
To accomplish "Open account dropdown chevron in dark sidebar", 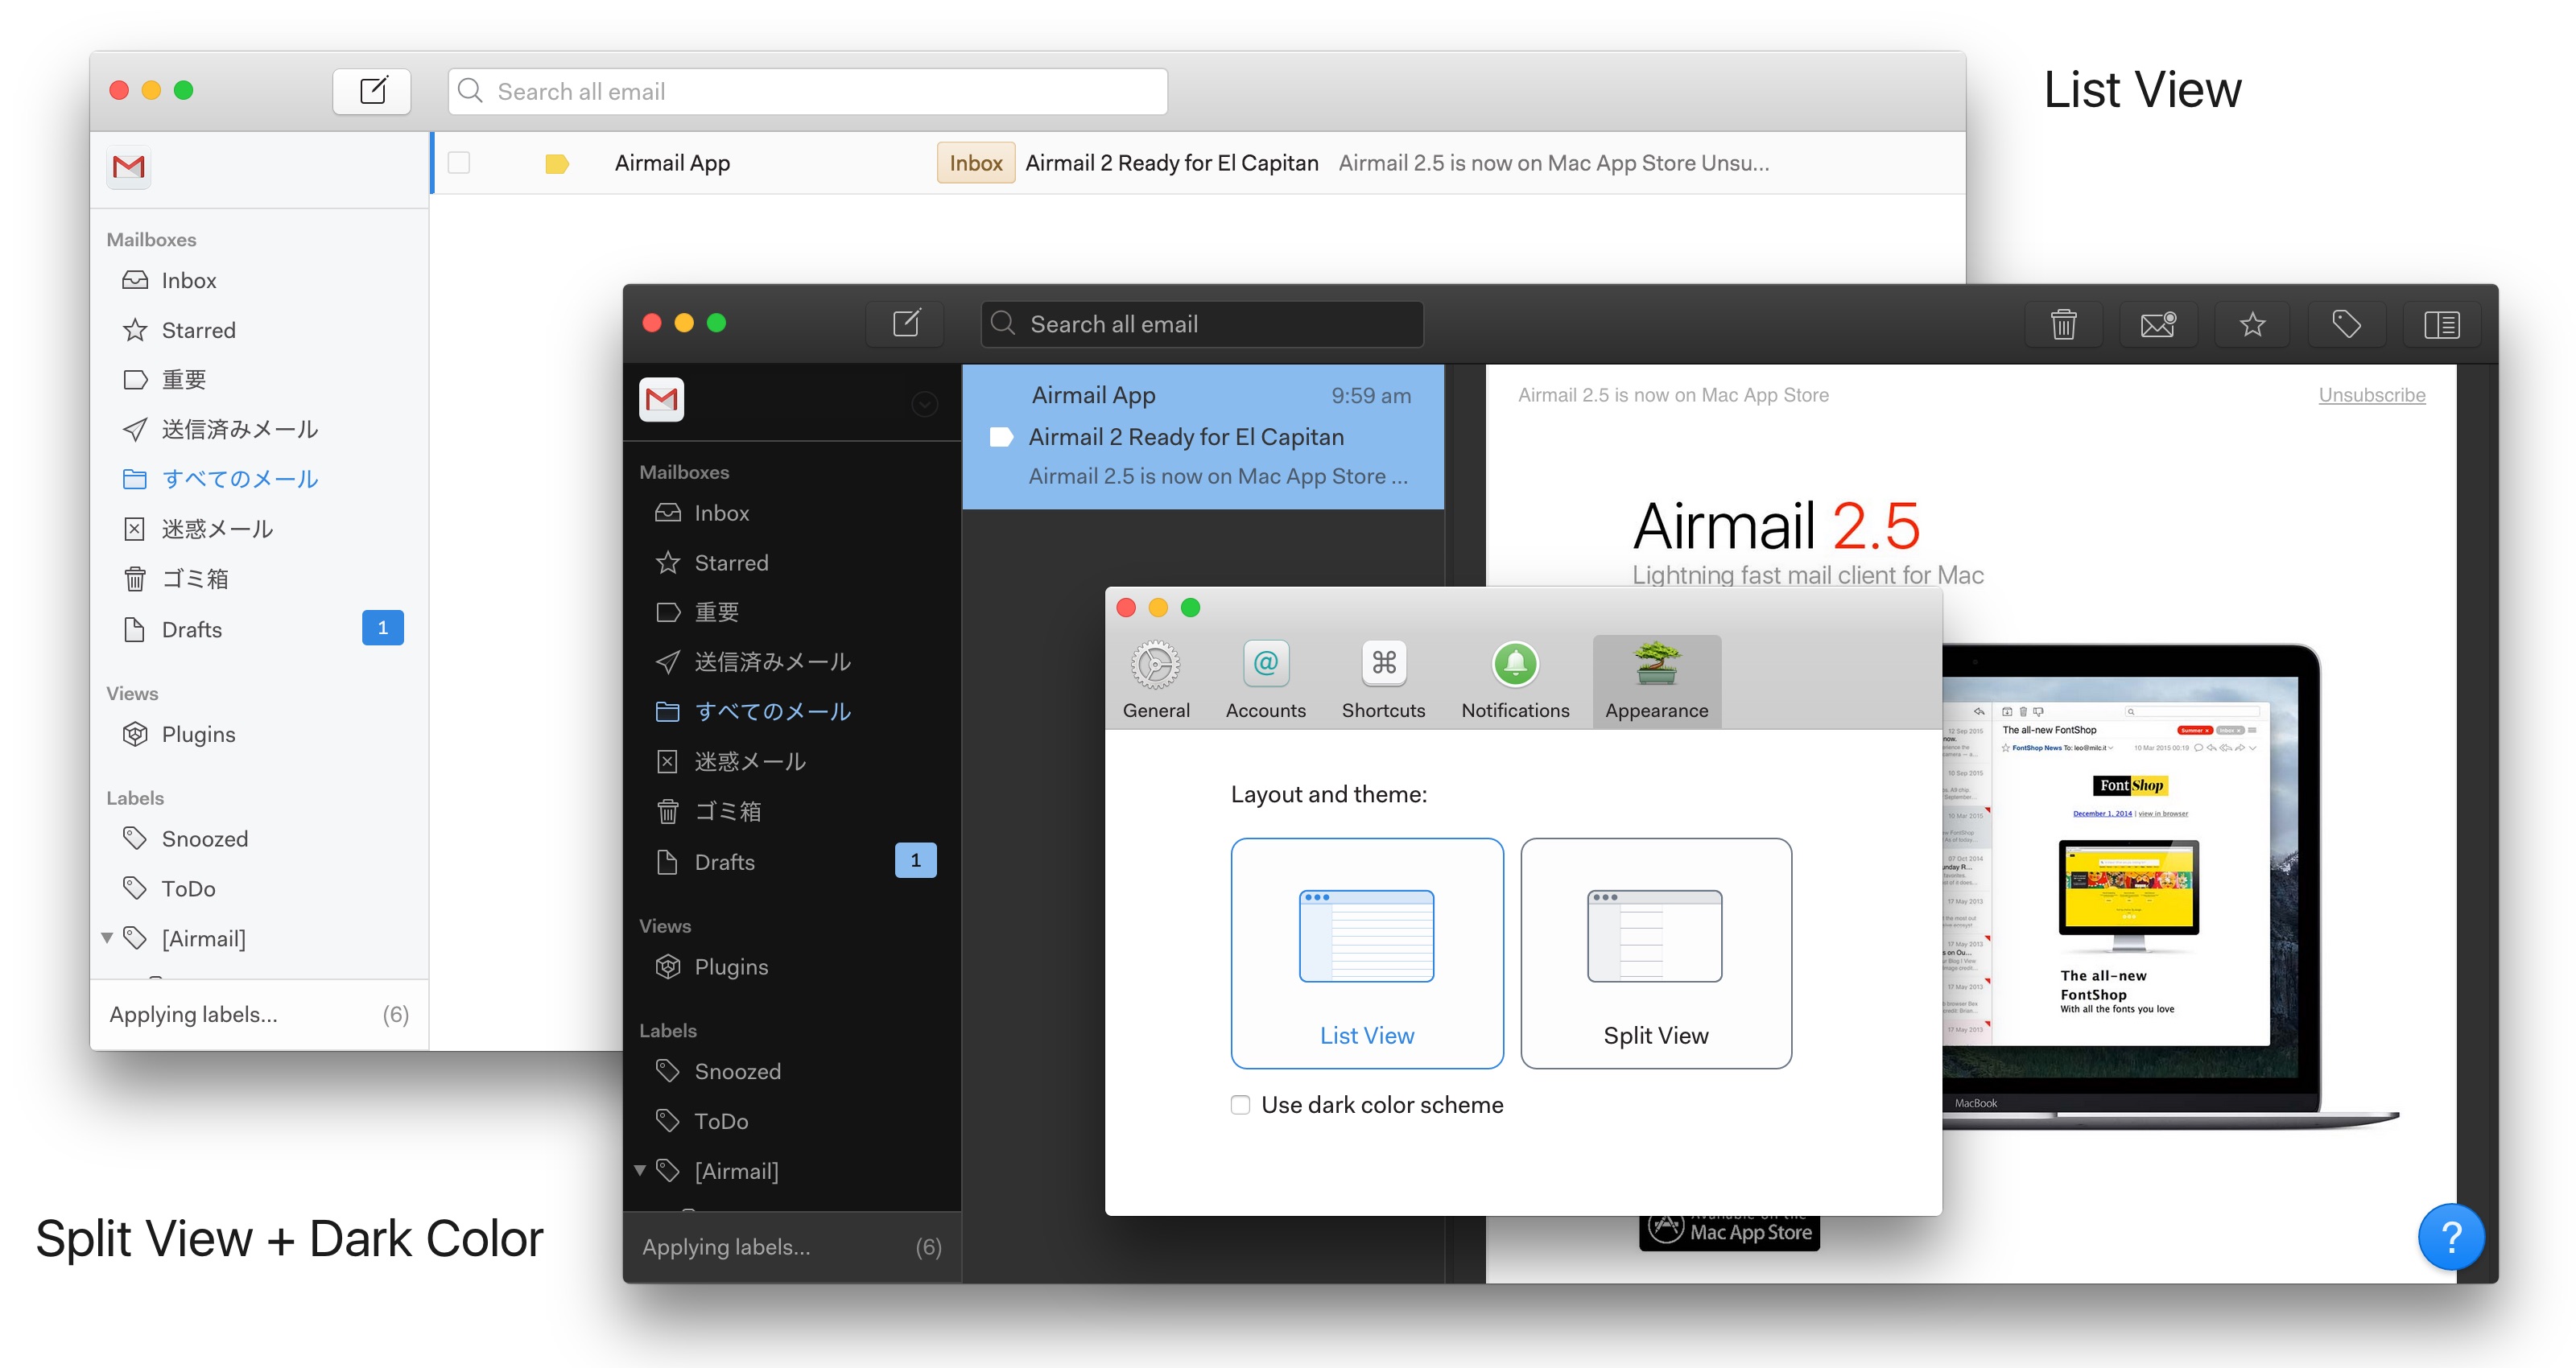I will (924, 403).
